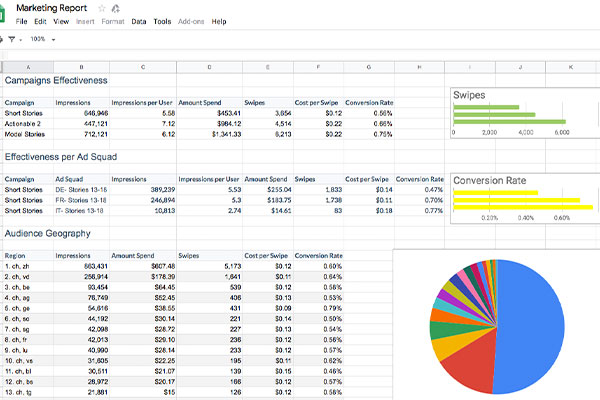Open the Help menu
600x400 pixels.
(x=219, y=21)
